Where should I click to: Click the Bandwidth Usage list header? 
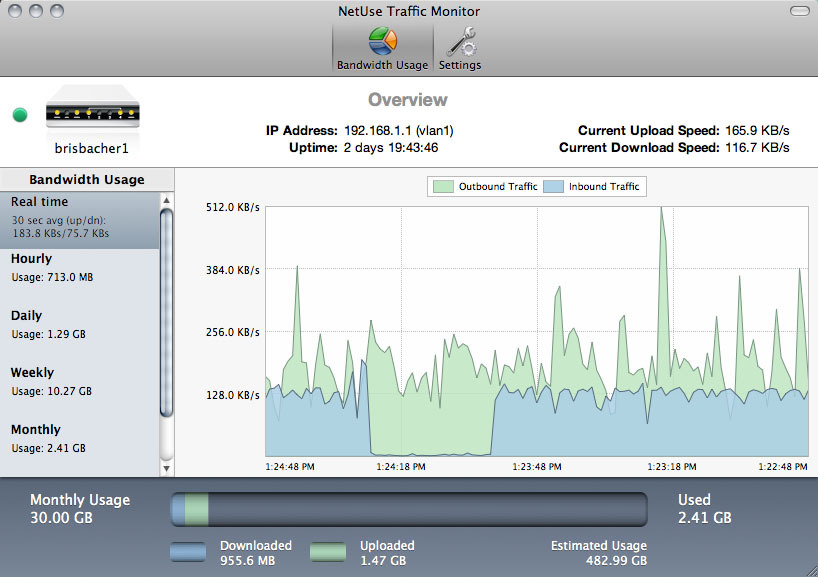[86, 180]
